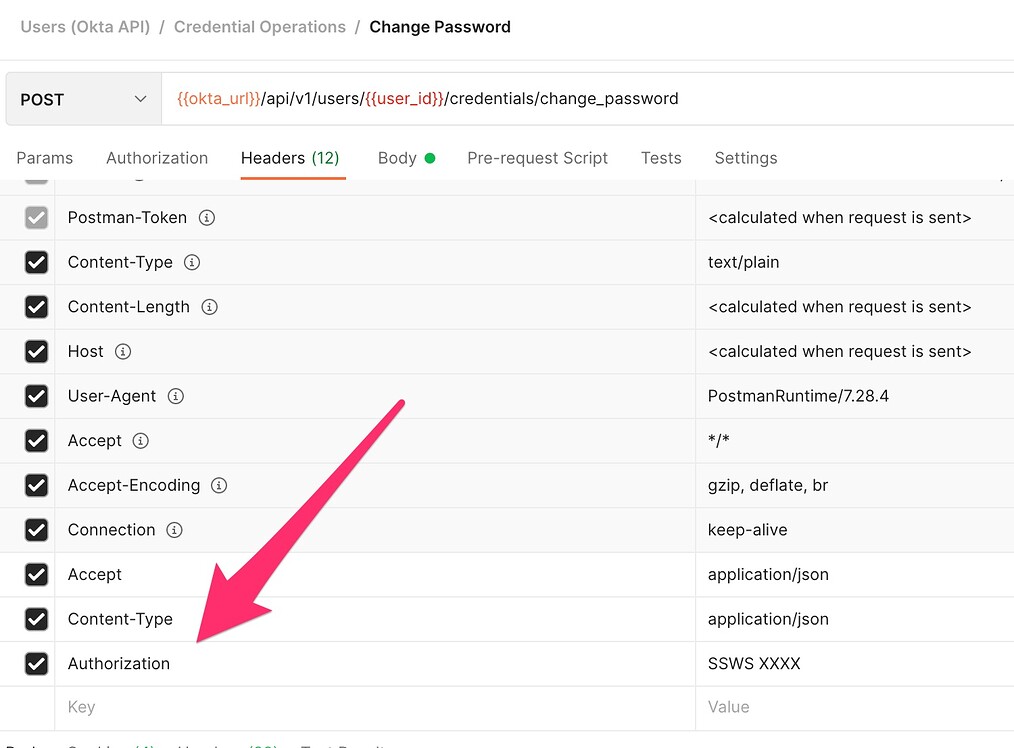Switch to the Body tab
Viewport: 1014px width, 748px height.
pos(397,158)
